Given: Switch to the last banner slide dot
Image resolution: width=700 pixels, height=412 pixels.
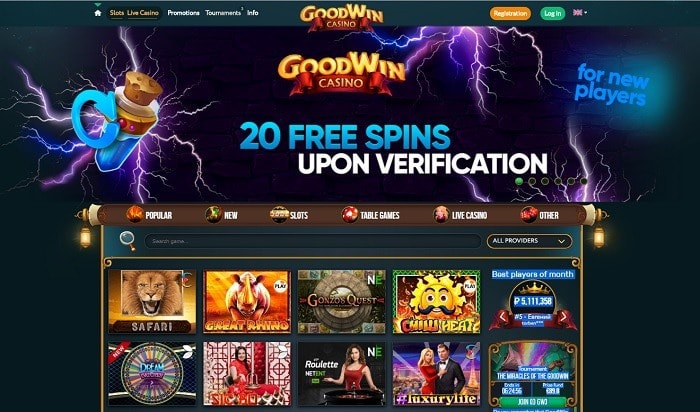Looking at the screenshot, I should tap(583, 181).
